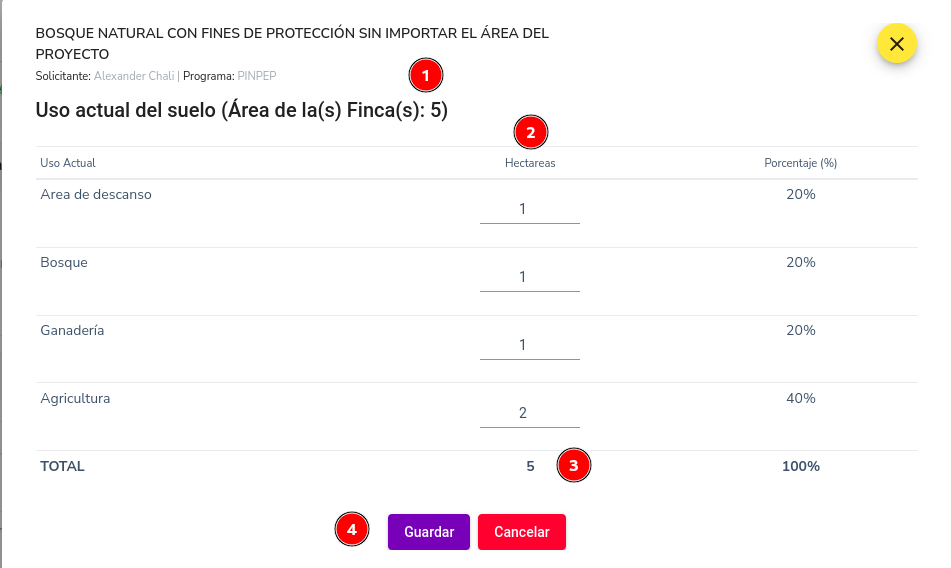The image size is (951, 568).
Task: Select the Bosque row label
Action: pos(64,262)
